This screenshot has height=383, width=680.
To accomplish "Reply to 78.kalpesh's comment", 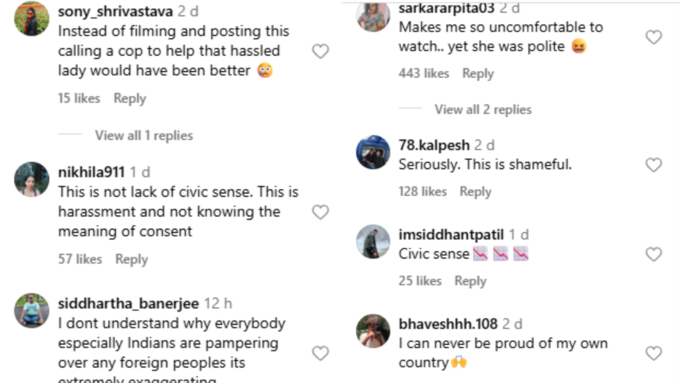I will tap(475, 192).
